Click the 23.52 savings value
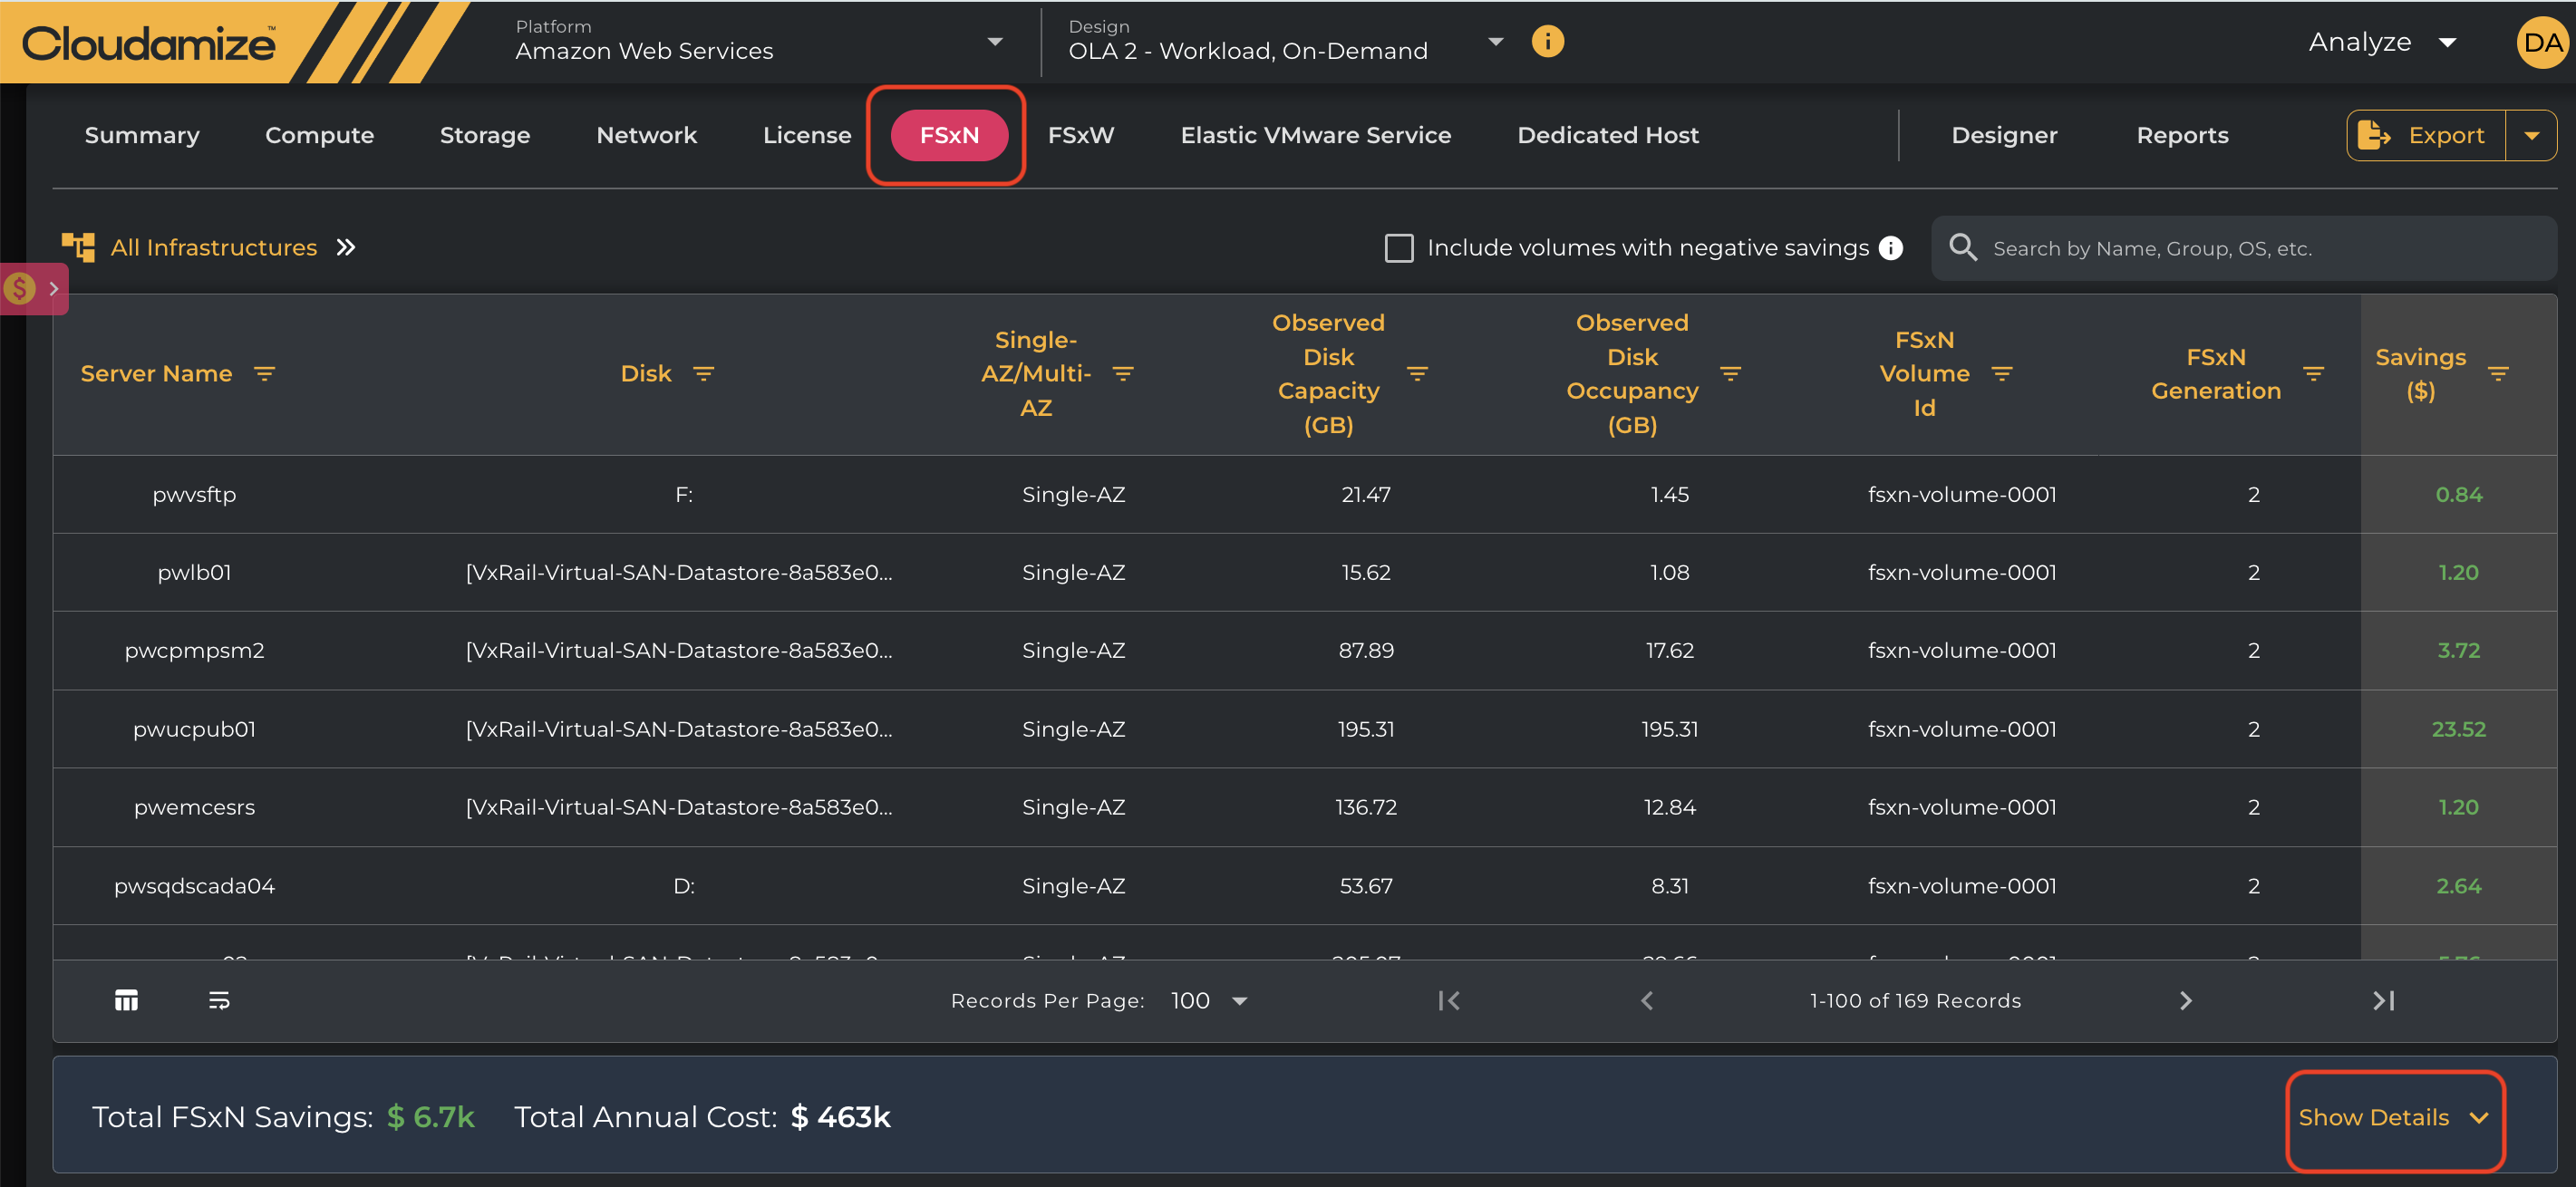This screenshot has height=1187, width=2576. (2458, 729)
